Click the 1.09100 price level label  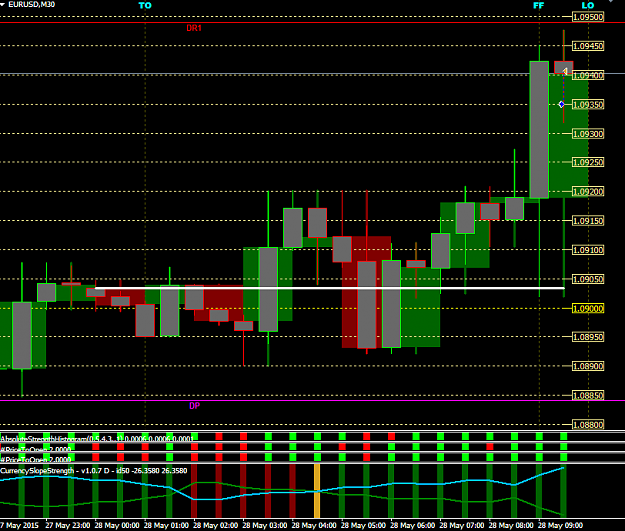click(588, 250)
